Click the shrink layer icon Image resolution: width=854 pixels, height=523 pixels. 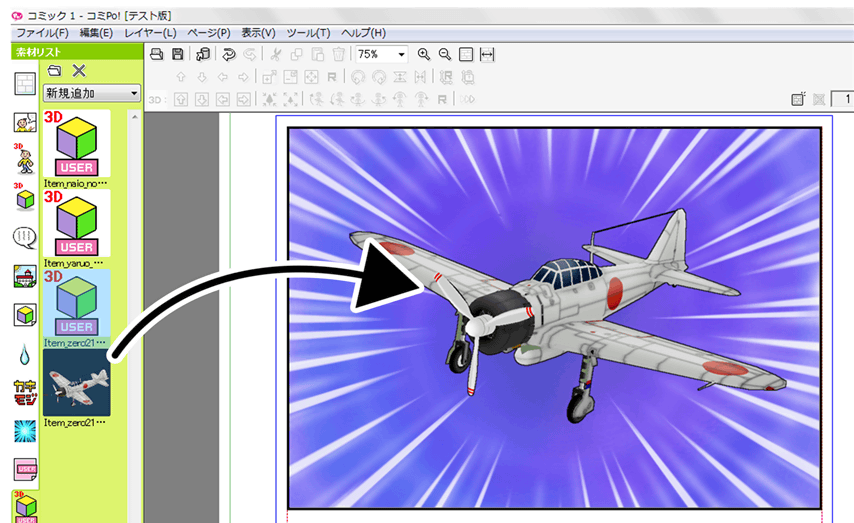(290, 77)
